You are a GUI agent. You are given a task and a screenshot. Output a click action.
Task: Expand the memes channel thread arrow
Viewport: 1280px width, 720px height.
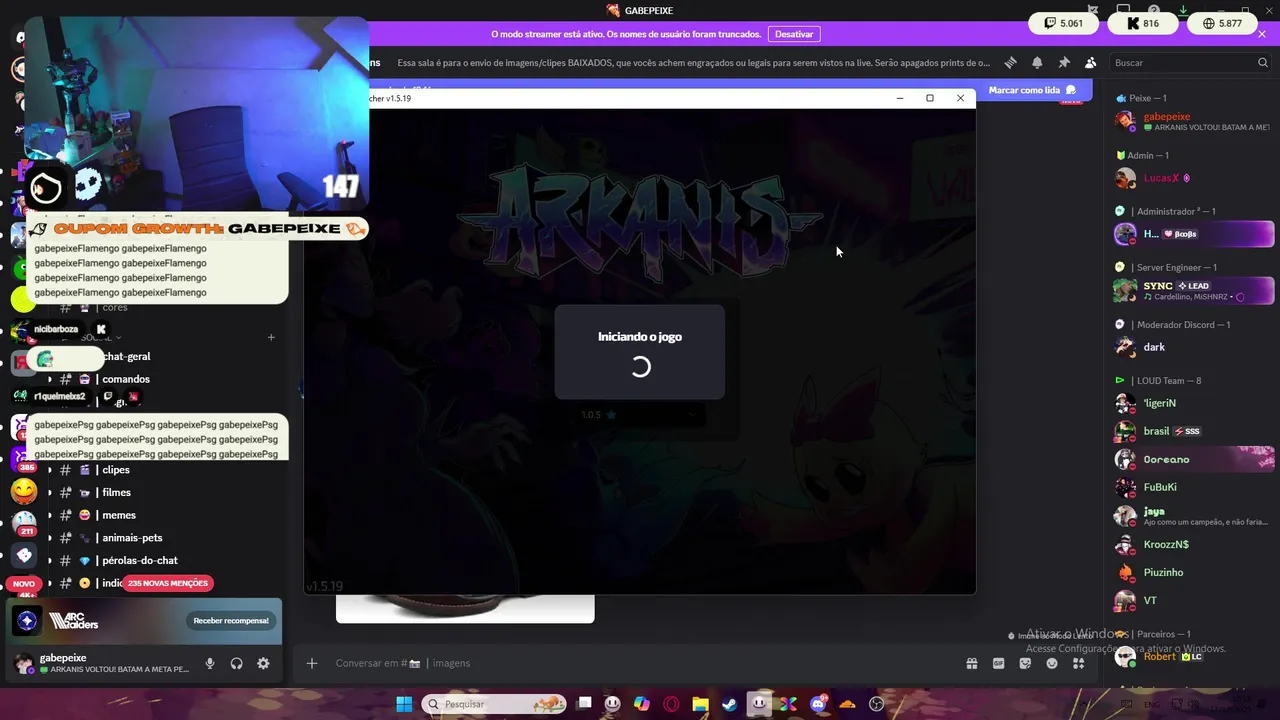point(50,515)
